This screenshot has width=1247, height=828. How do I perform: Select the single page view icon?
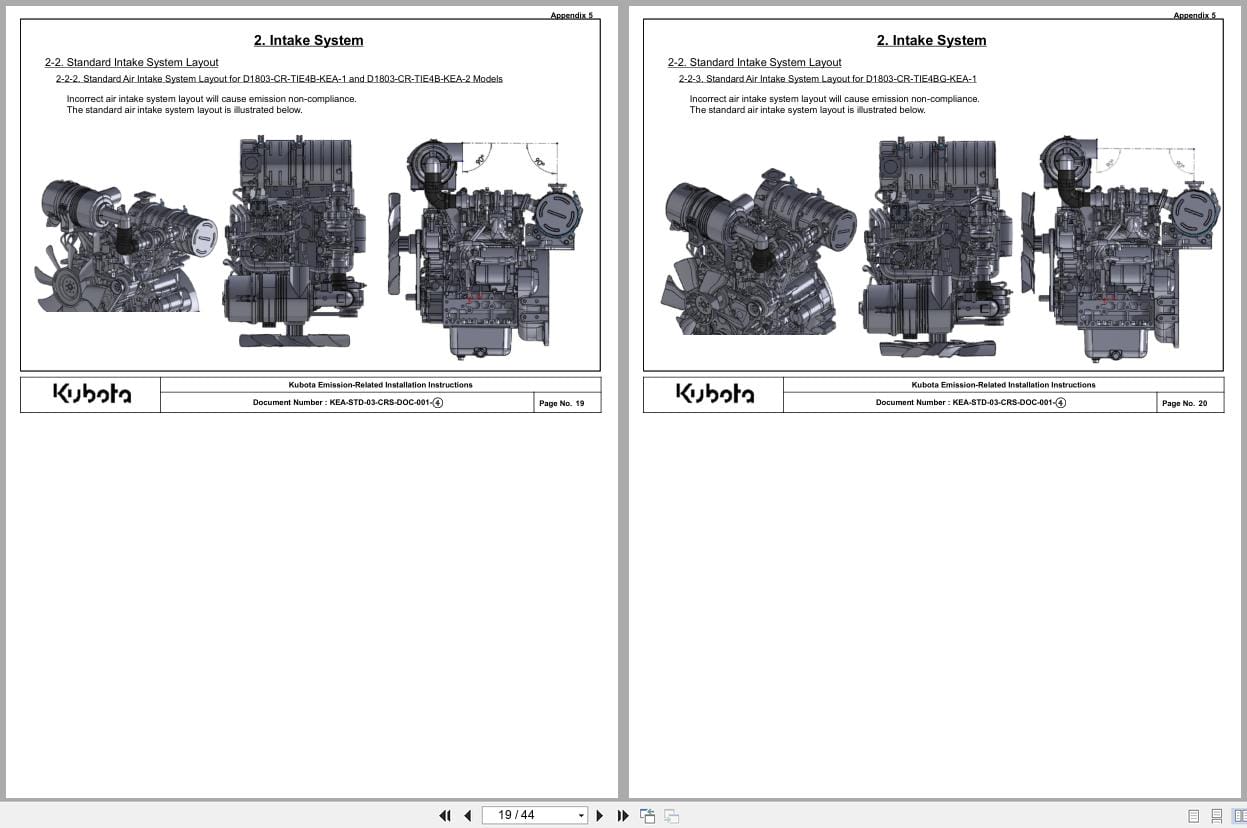(1193, 816)
